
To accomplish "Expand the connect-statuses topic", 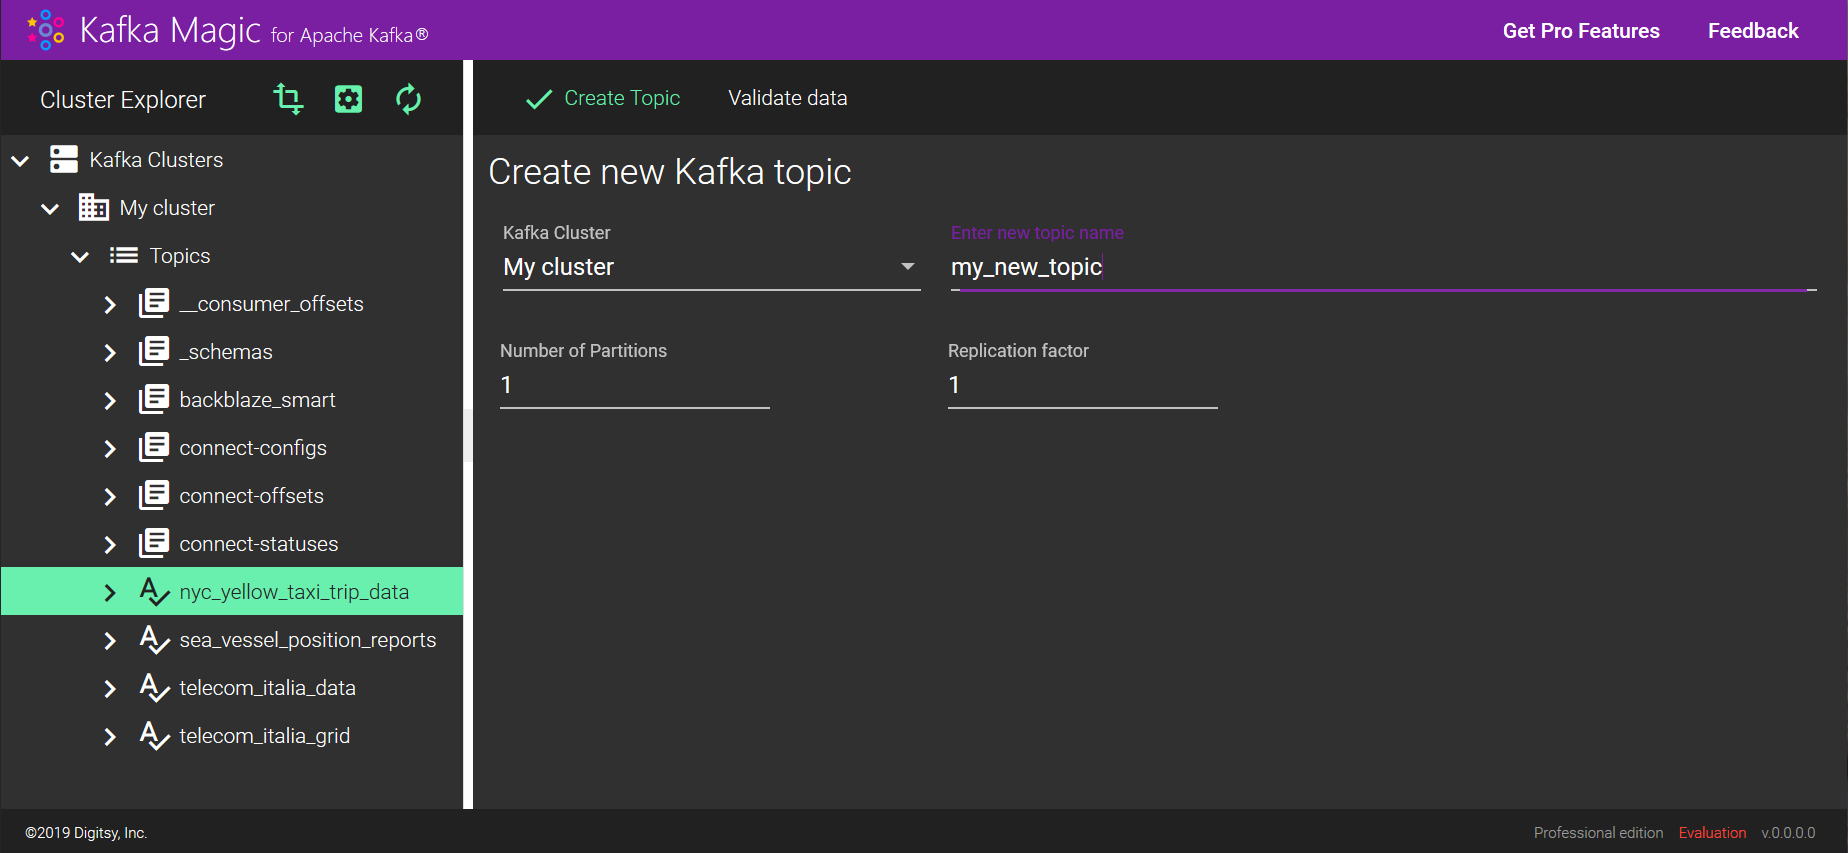I will [x=110, y=544].
